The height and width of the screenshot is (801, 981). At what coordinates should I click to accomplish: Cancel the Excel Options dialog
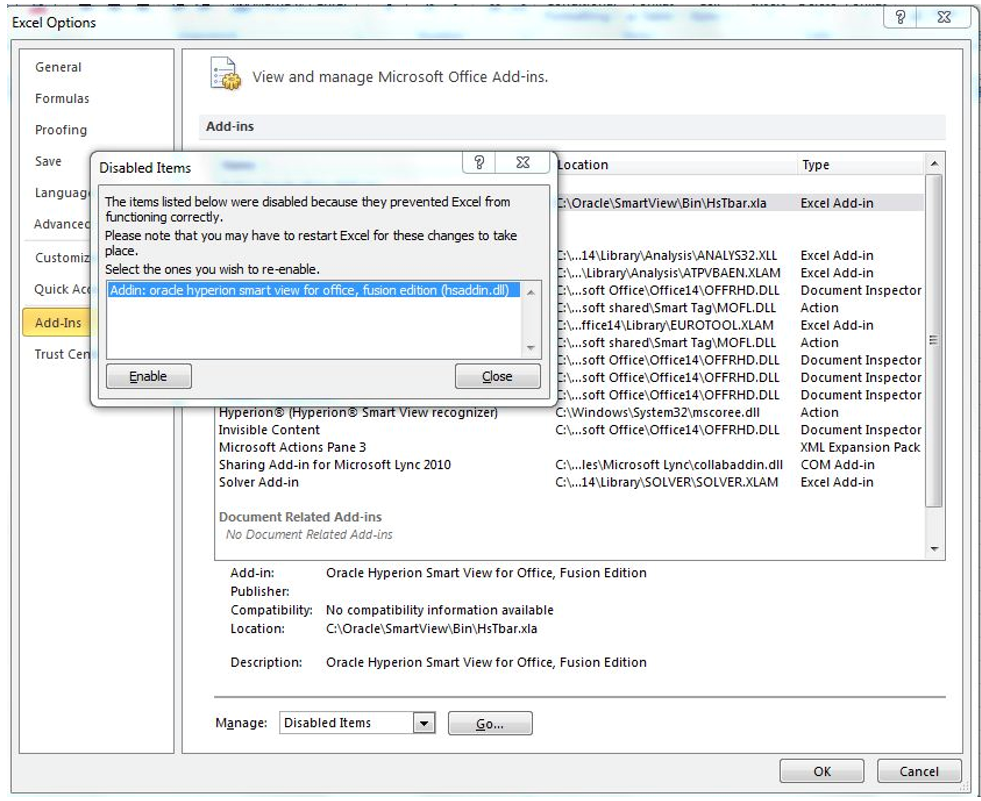(918, 771)
